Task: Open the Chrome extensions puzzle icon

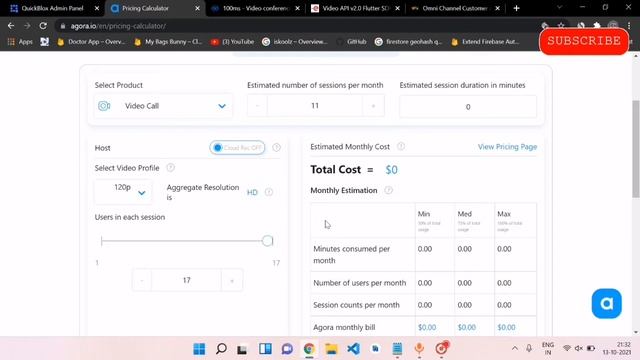Action: pos(596,25)
